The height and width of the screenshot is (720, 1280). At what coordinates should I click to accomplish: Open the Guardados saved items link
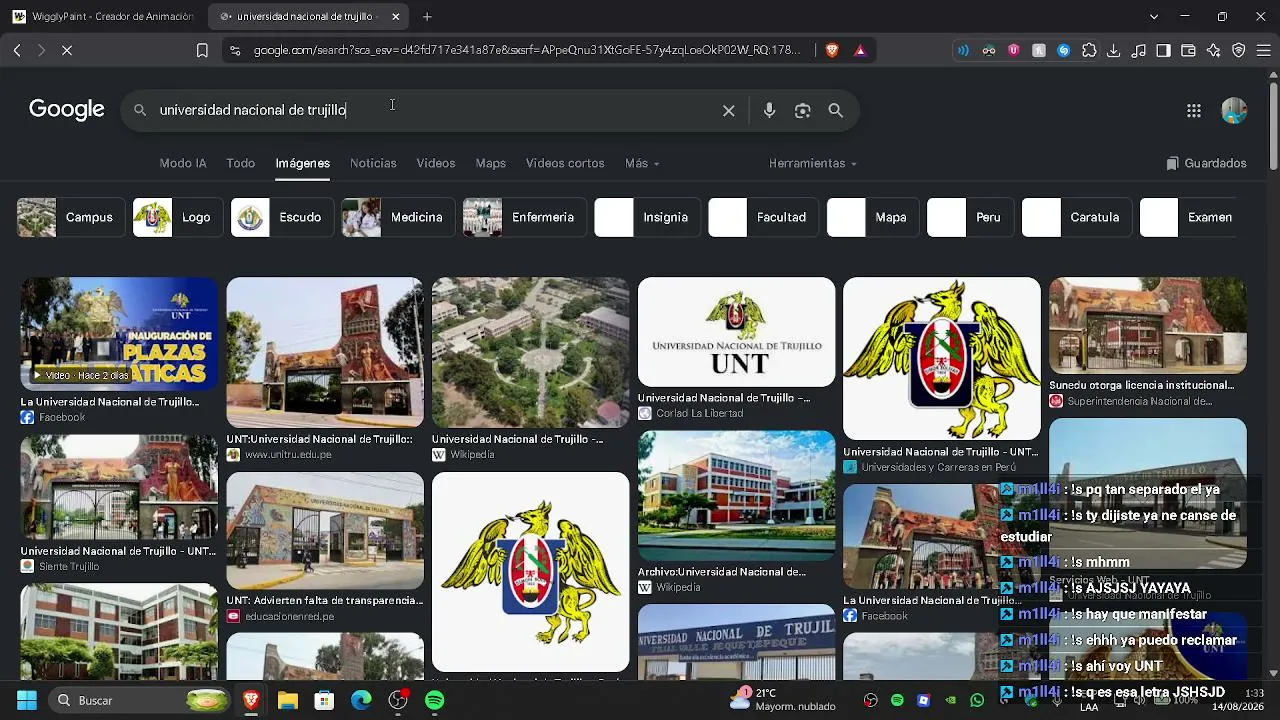(1206, 163)
